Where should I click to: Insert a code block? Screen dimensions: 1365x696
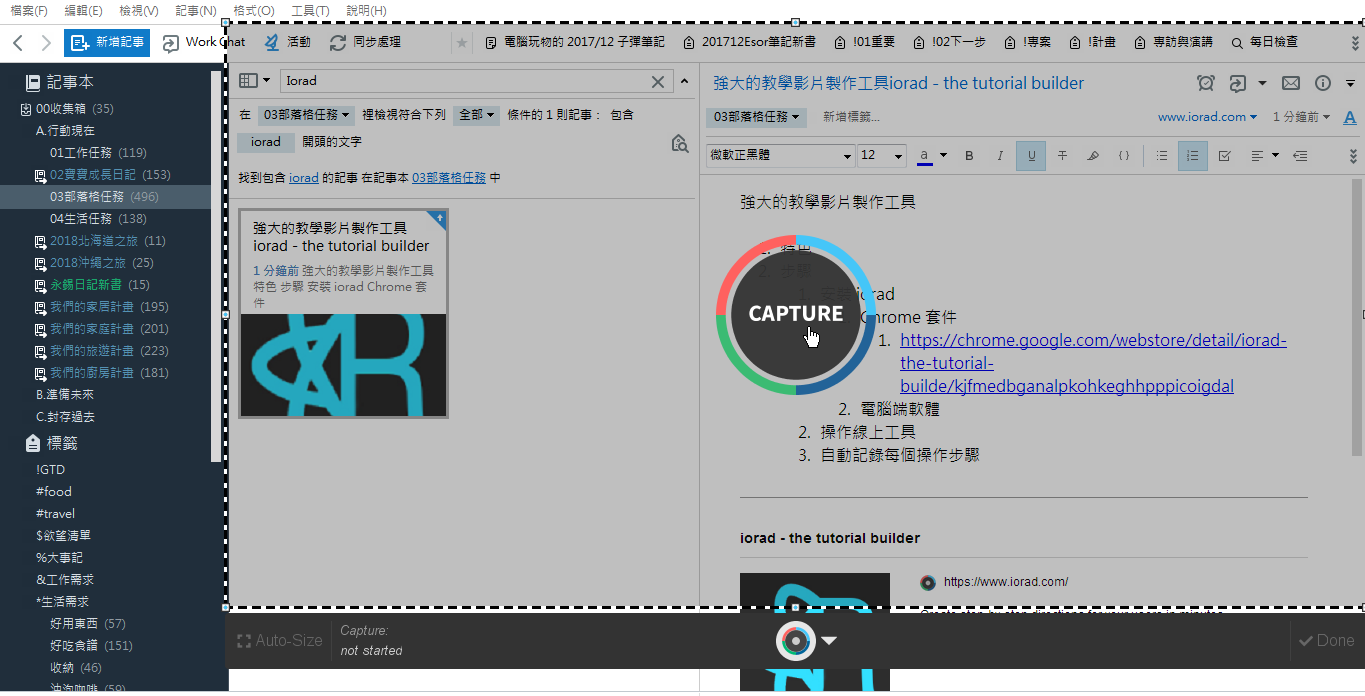click(1124, 155)
